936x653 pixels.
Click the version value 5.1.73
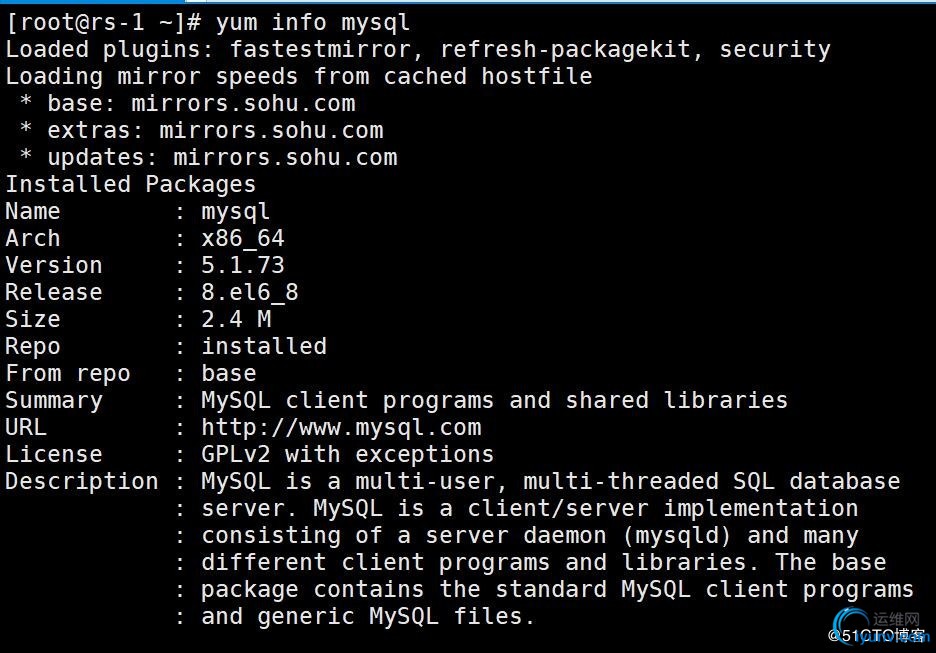click(x=243, y=265)
